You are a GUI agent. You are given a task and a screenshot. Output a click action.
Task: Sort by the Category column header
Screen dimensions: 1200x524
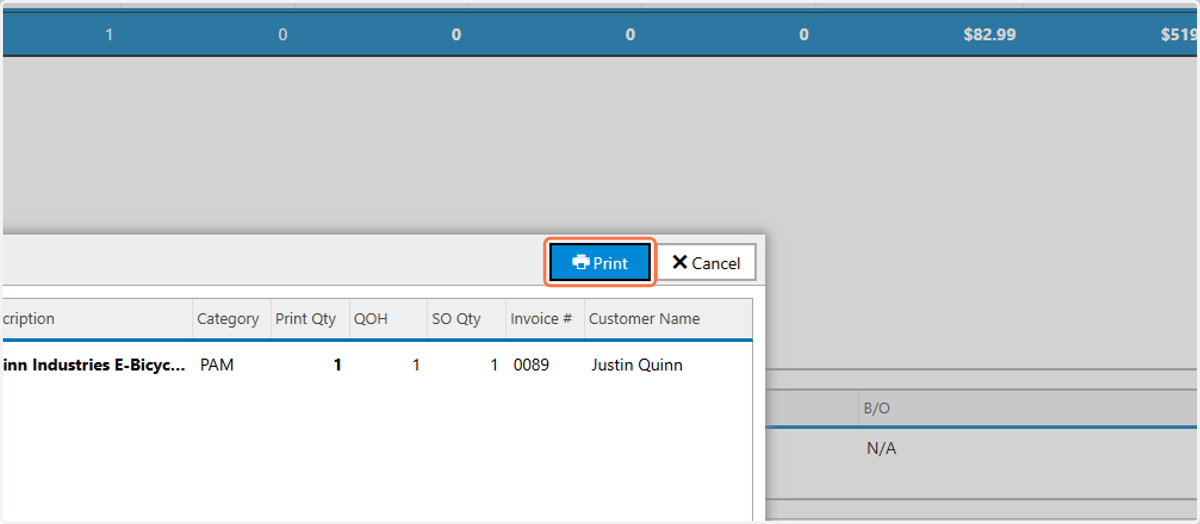tap(231, 319)
